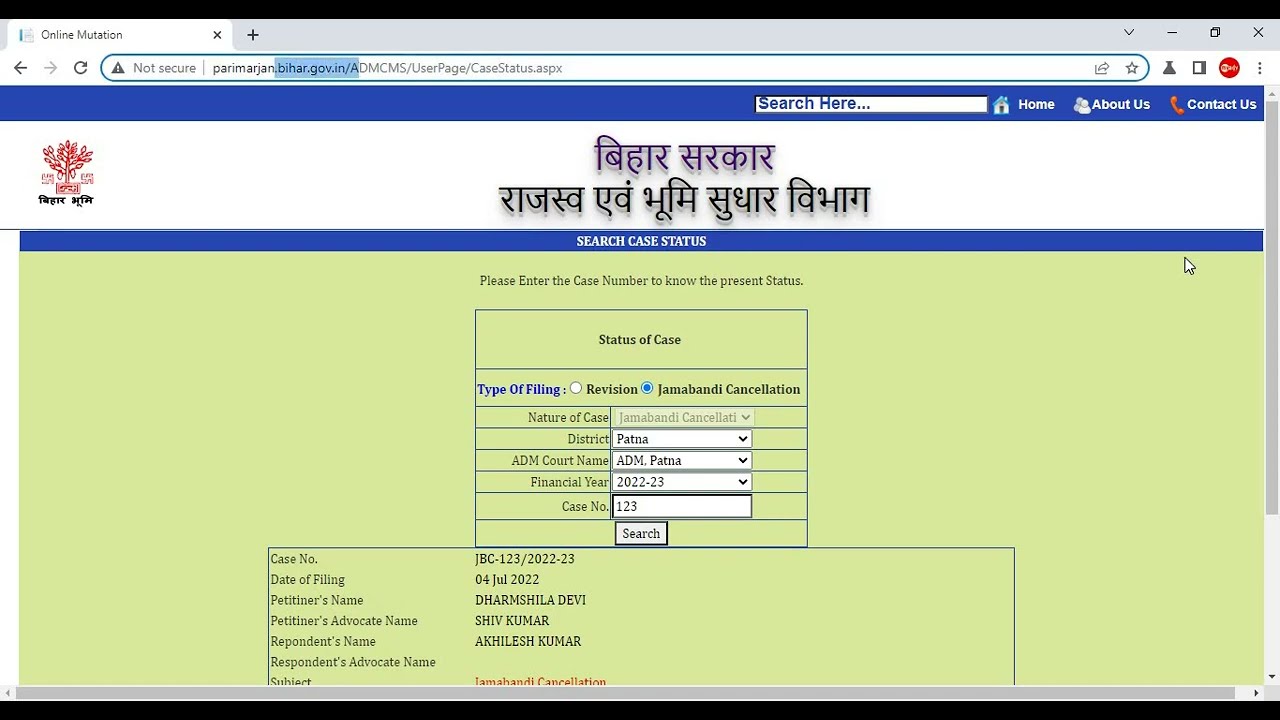Open the About Us link
This screenshot has width=1280, height=720.
click(x=1120, y=104)
